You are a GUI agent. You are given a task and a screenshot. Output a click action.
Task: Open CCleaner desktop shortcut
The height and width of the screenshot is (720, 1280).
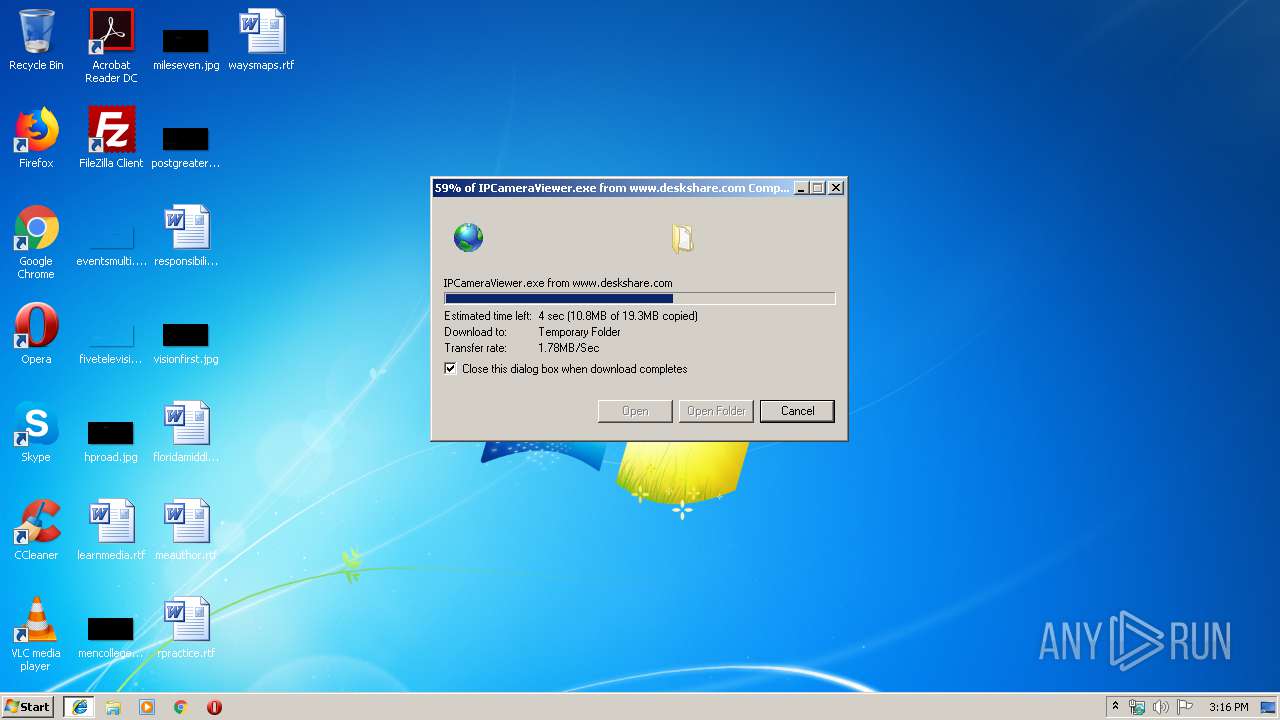pos(36,530)
